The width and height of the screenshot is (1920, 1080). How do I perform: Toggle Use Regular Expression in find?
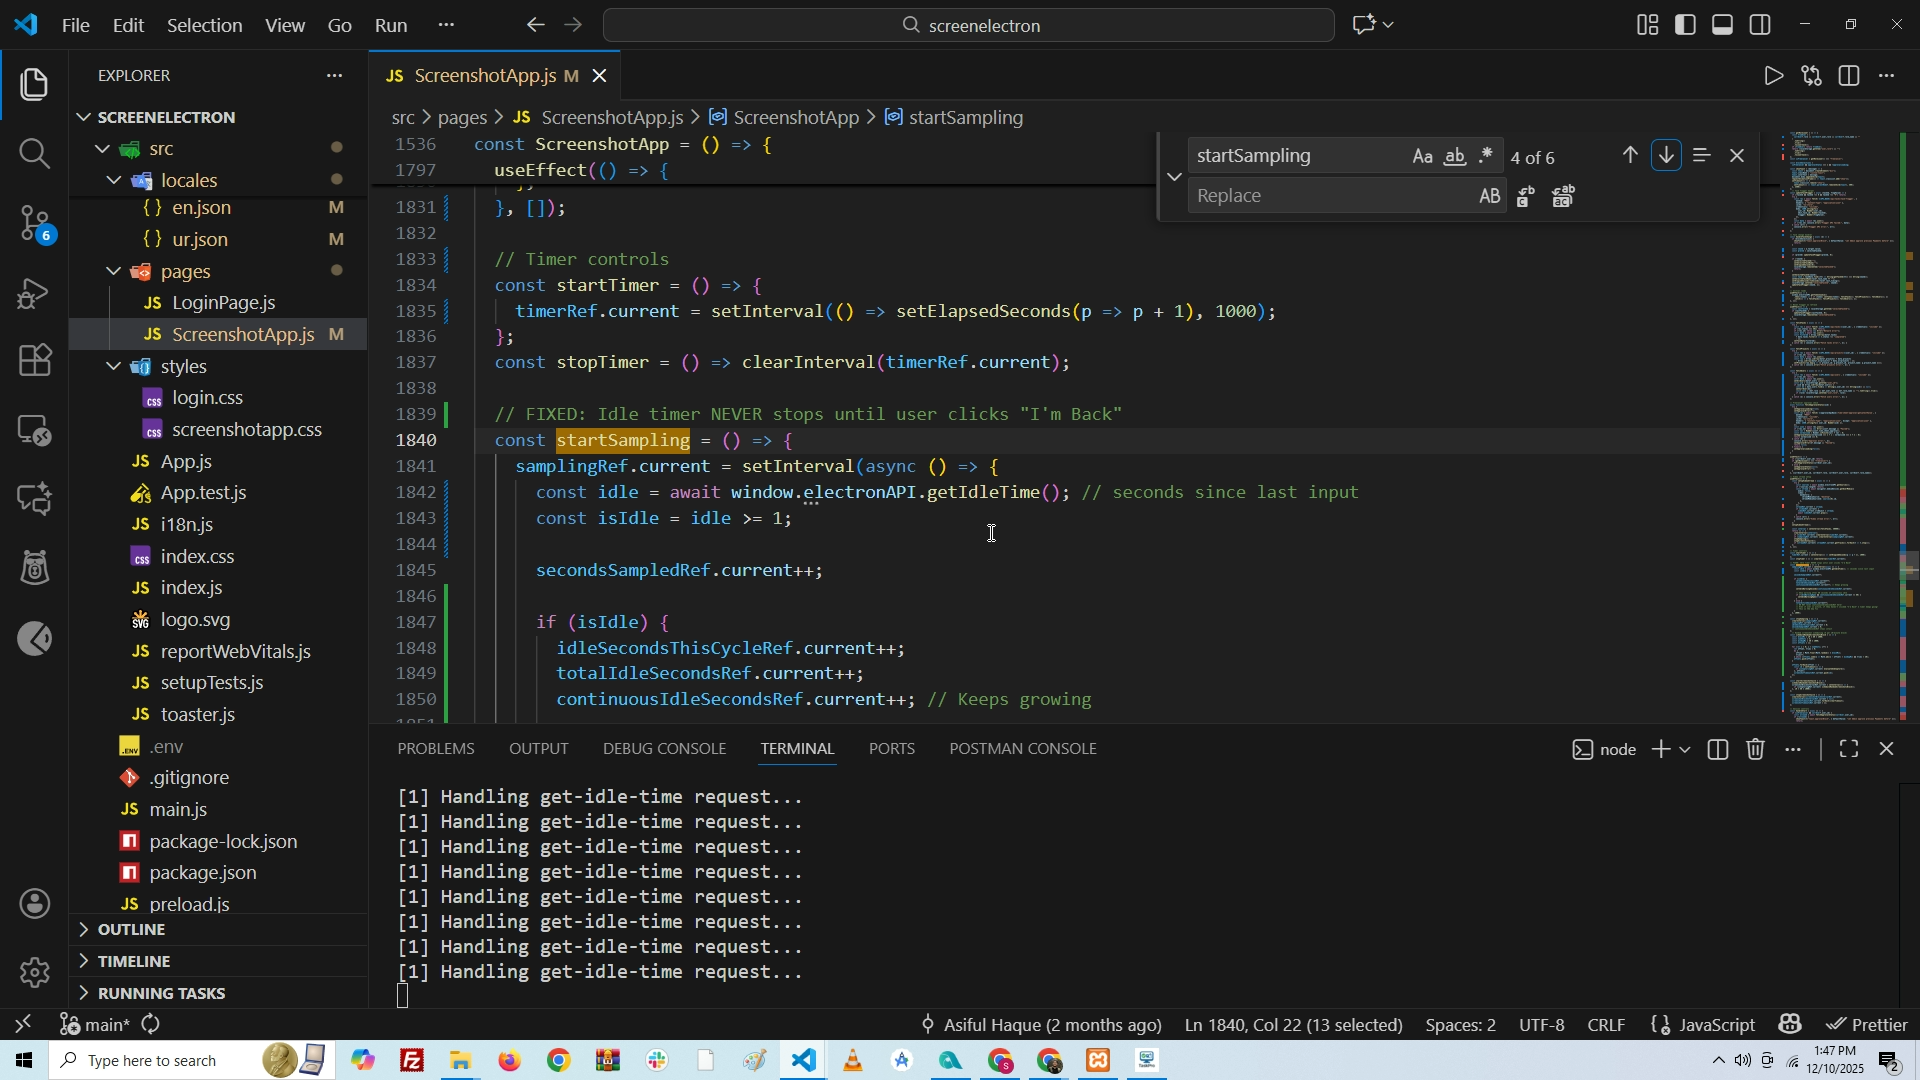(x=1487, y=157)
